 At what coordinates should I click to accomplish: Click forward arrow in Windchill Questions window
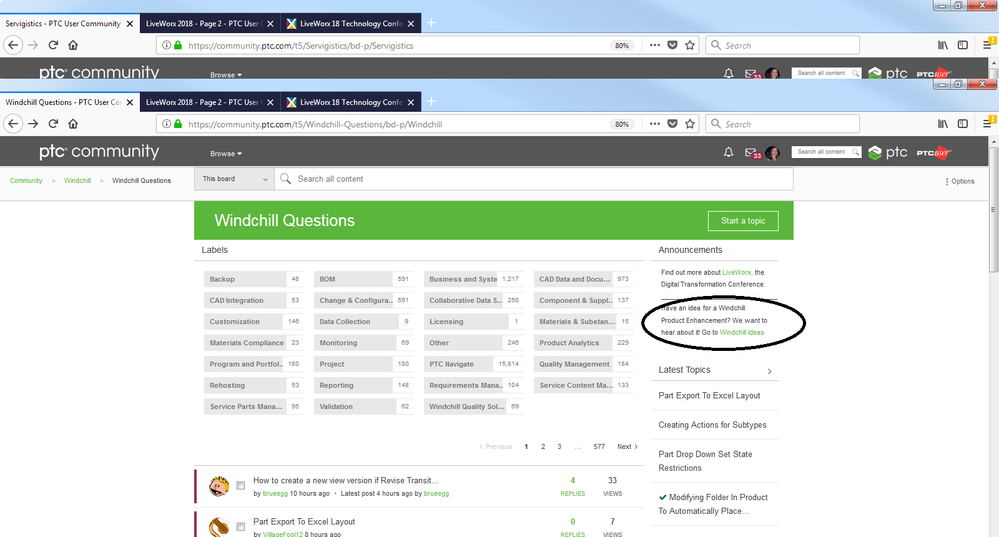(33, 124)
